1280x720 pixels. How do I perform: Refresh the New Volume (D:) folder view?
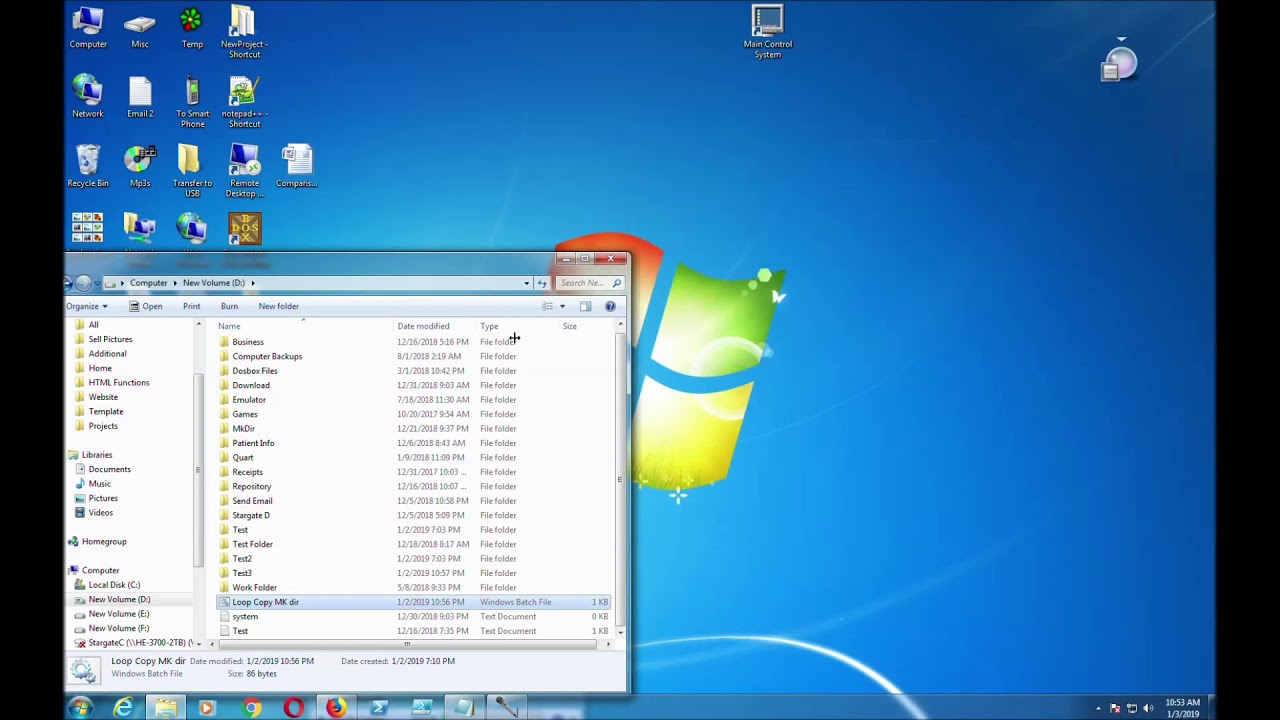pos(542,283)
